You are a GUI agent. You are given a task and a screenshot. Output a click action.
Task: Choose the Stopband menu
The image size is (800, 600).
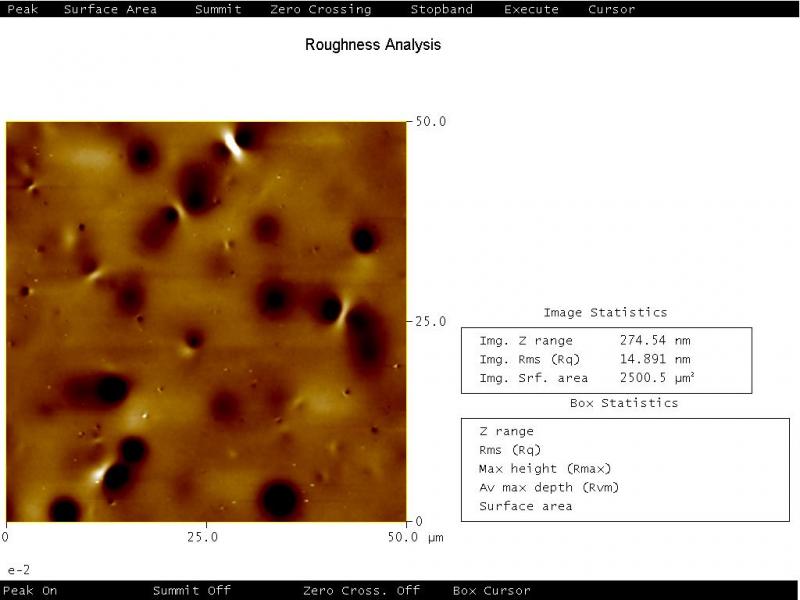(x=442, y=9)
